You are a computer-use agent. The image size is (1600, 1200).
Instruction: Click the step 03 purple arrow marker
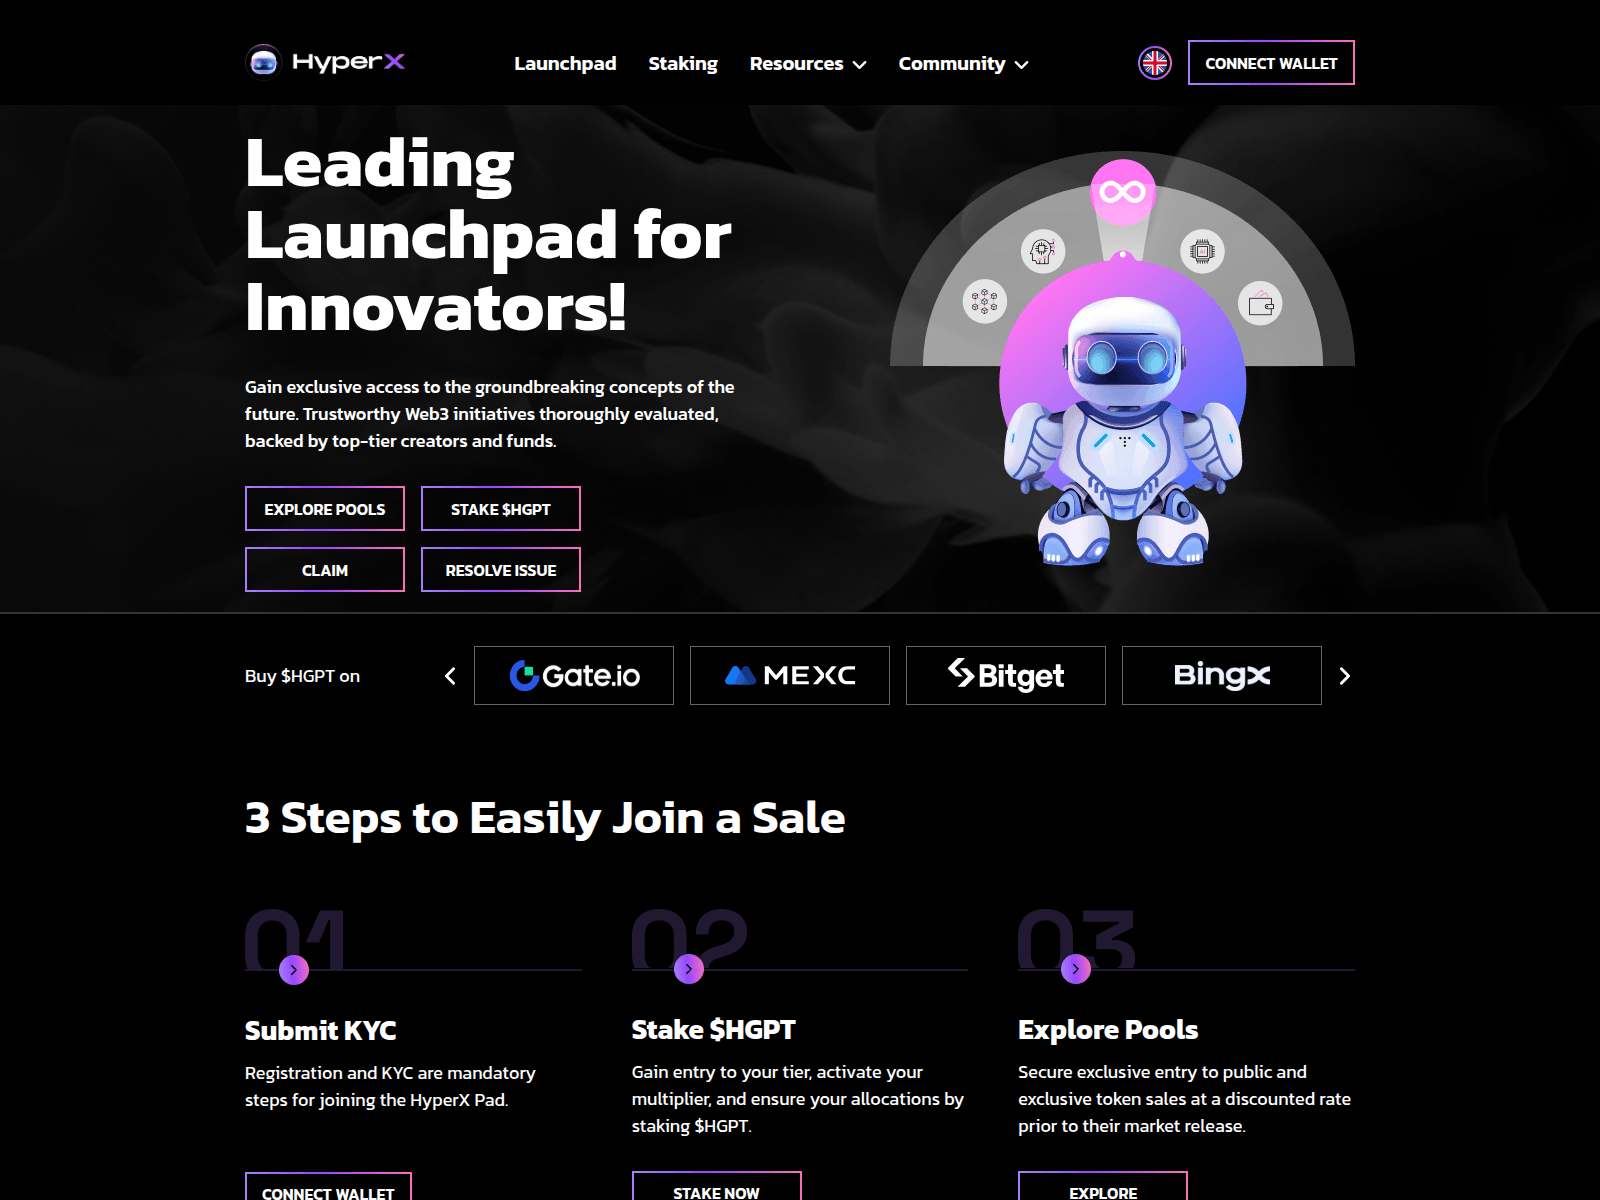1076,969
